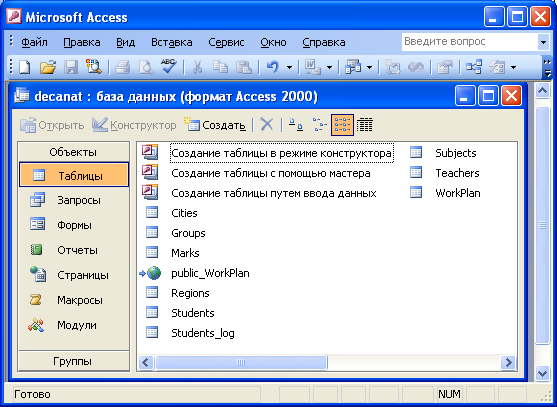Click the Введите вопрос input field

click(470, 42)
